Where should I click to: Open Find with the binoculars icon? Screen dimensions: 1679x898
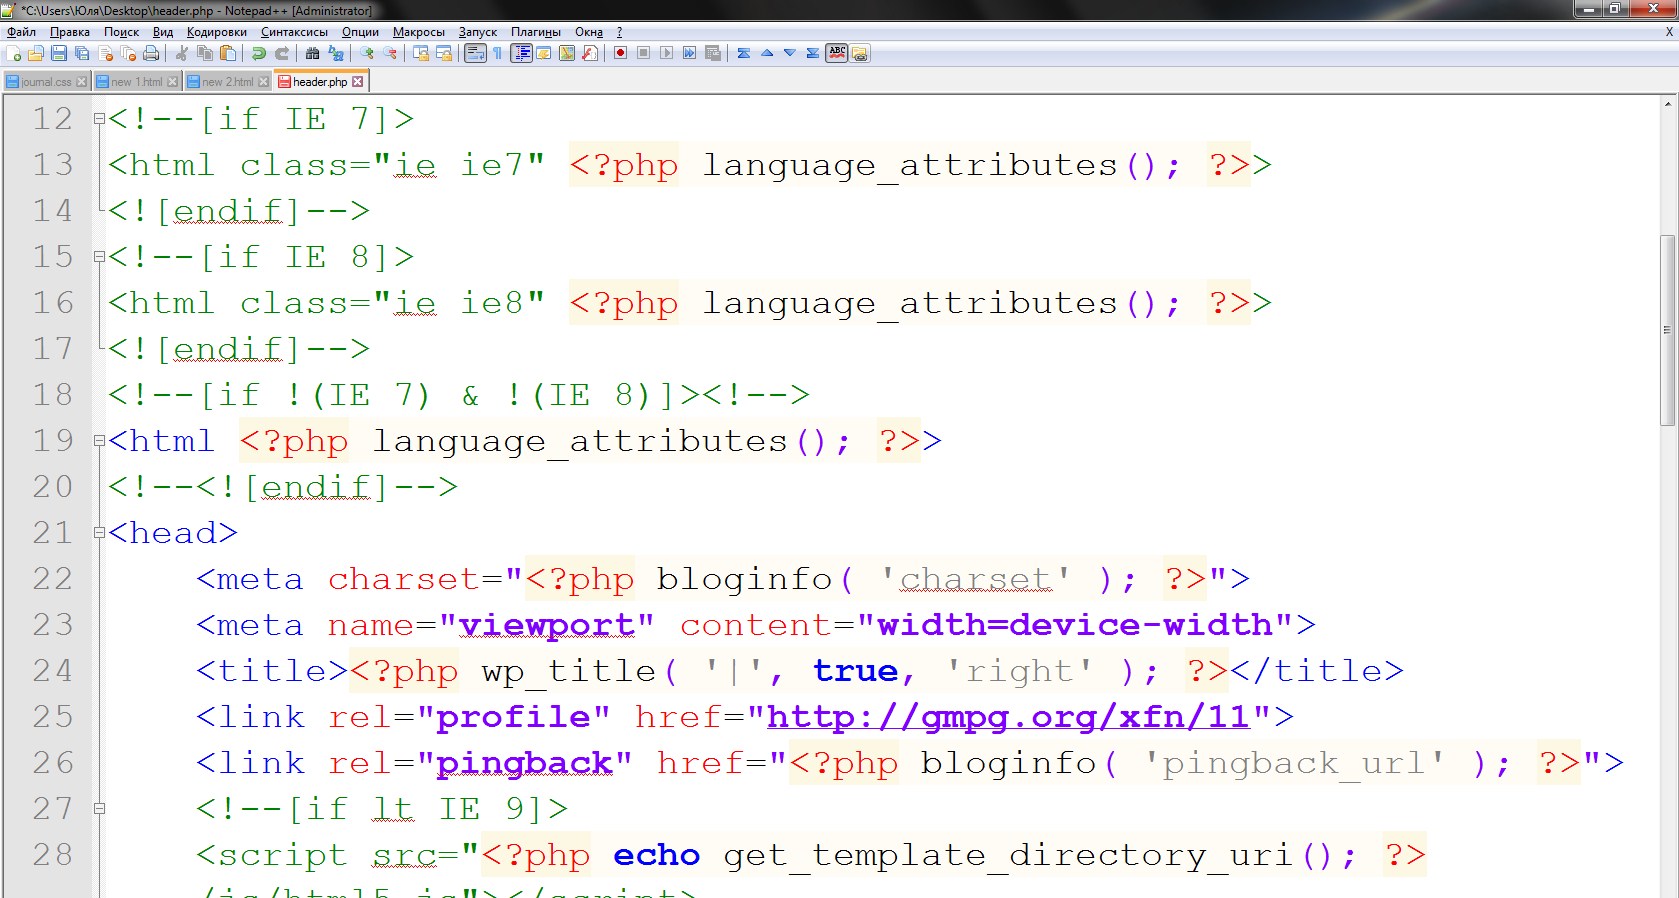pos(312,53)
